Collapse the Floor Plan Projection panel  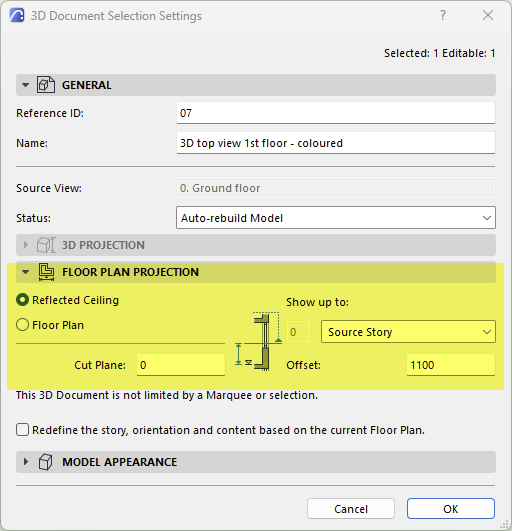(25, 272)
